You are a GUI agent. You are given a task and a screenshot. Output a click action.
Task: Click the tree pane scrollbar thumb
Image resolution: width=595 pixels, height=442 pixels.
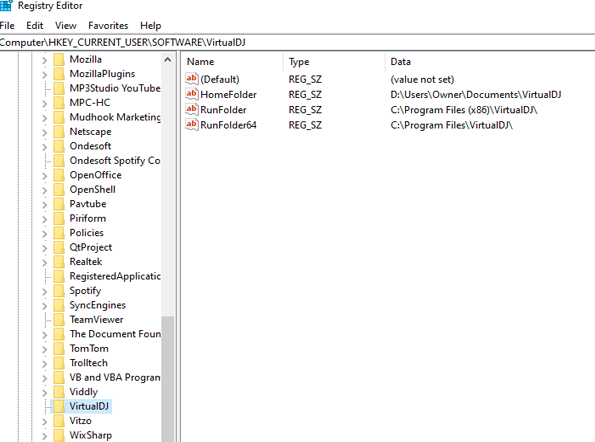[x=167, y=379]
